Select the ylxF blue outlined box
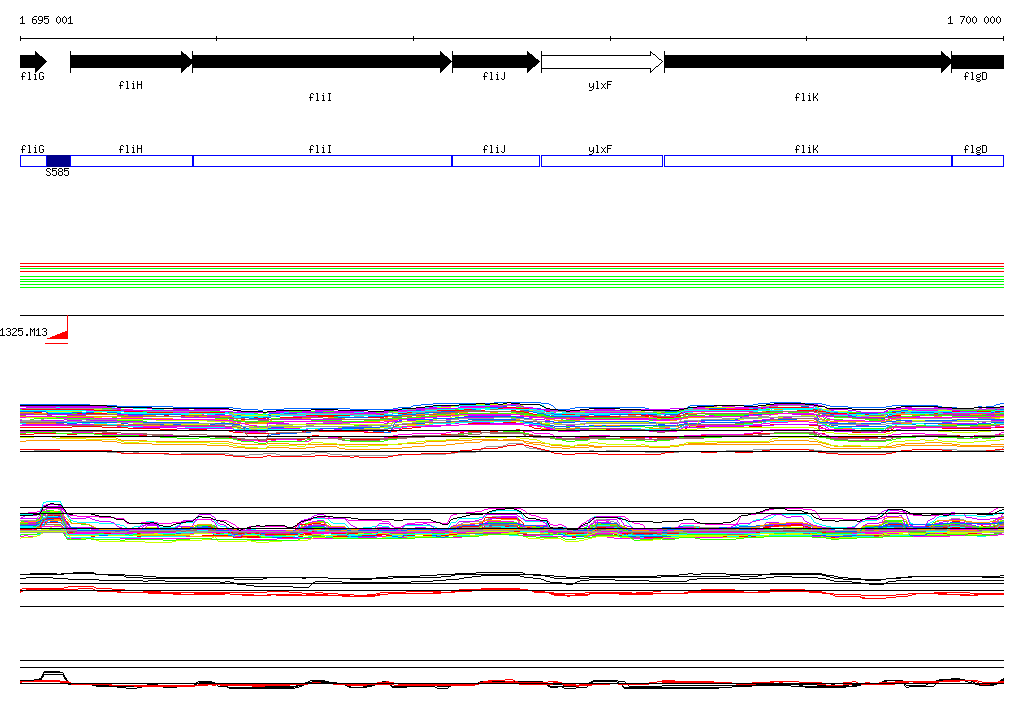Image resolution: width=1024 pixels, height=714 pixels. point(602,161)
